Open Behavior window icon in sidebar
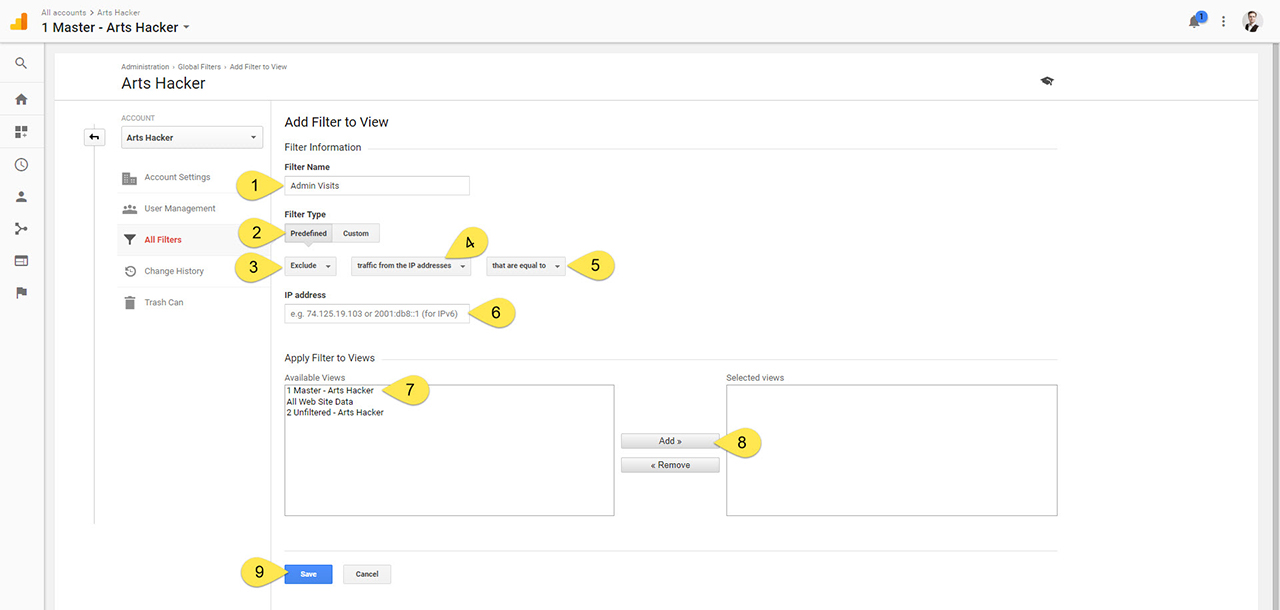 coord(21,261)
